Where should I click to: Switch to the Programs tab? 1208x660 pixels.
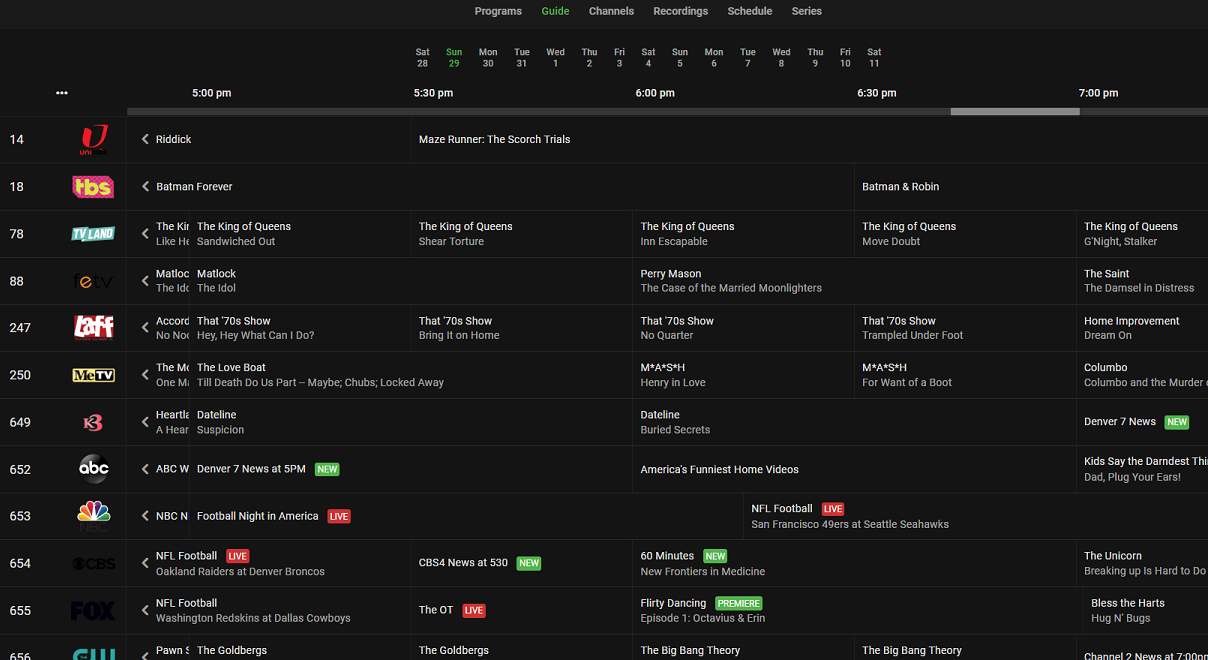point(498,11)
